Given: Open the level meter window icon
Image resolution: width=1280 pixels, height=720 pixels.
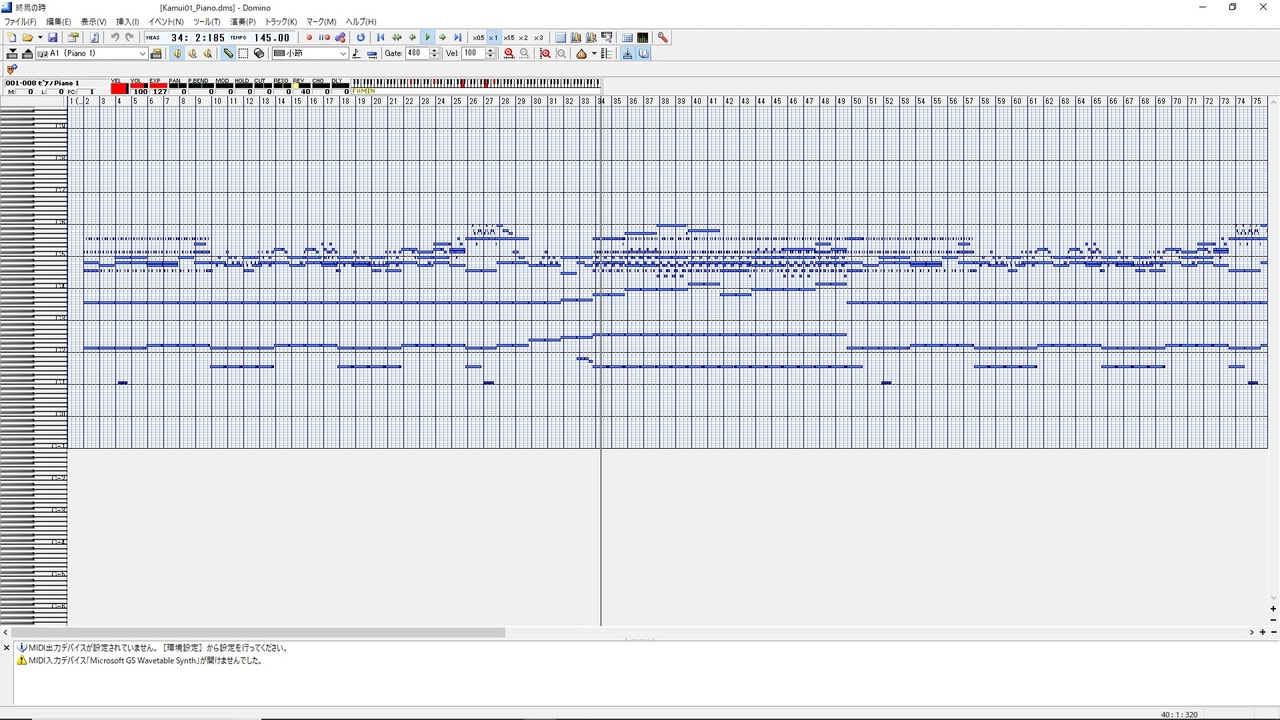Looking at the screenshot, I should (643, 37).
